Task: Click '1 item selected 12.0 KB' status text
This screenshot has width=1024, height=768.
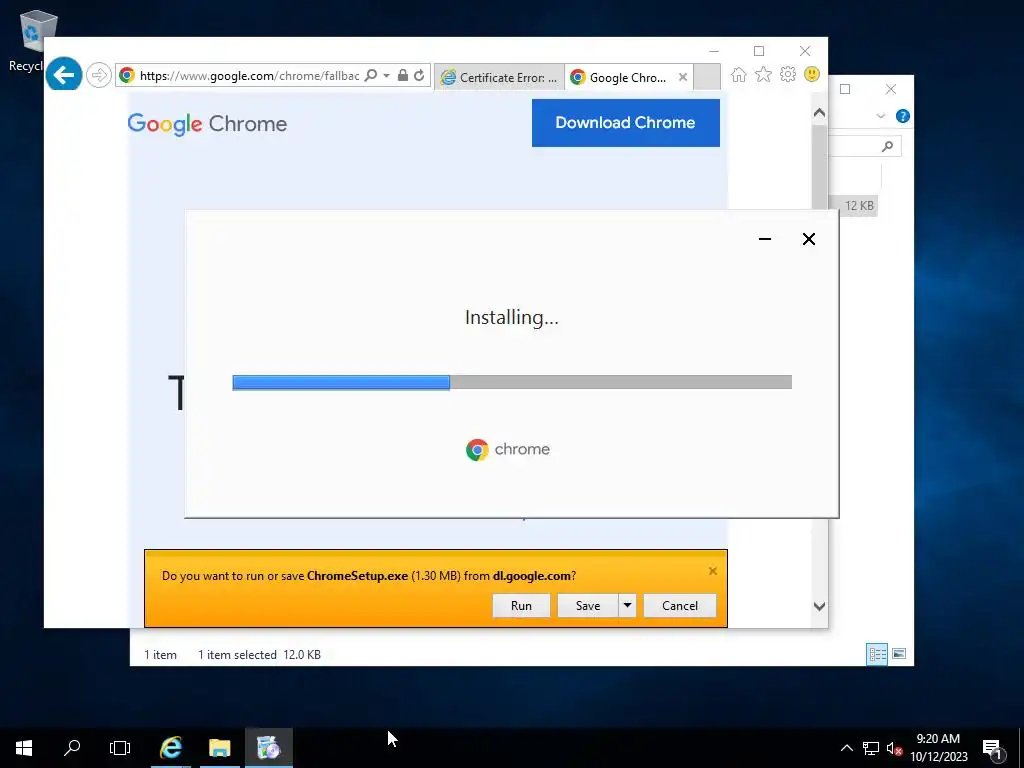Action: (259, 654)
